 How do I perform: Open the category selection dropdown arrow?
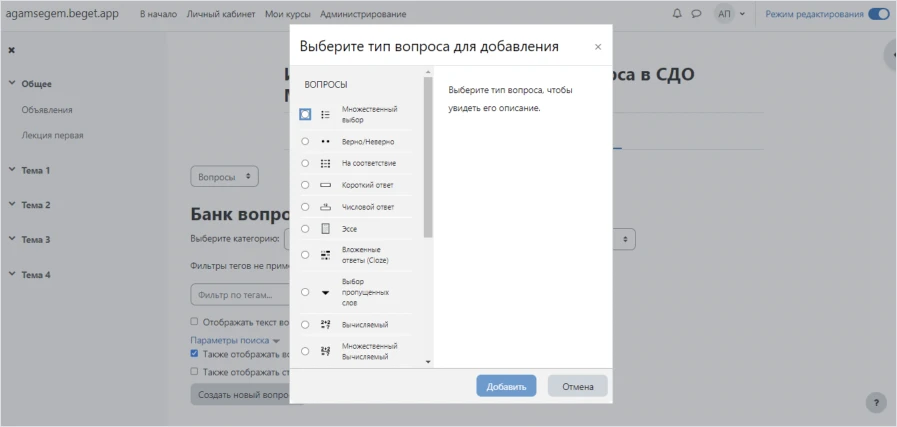click(x=625, y=238)
